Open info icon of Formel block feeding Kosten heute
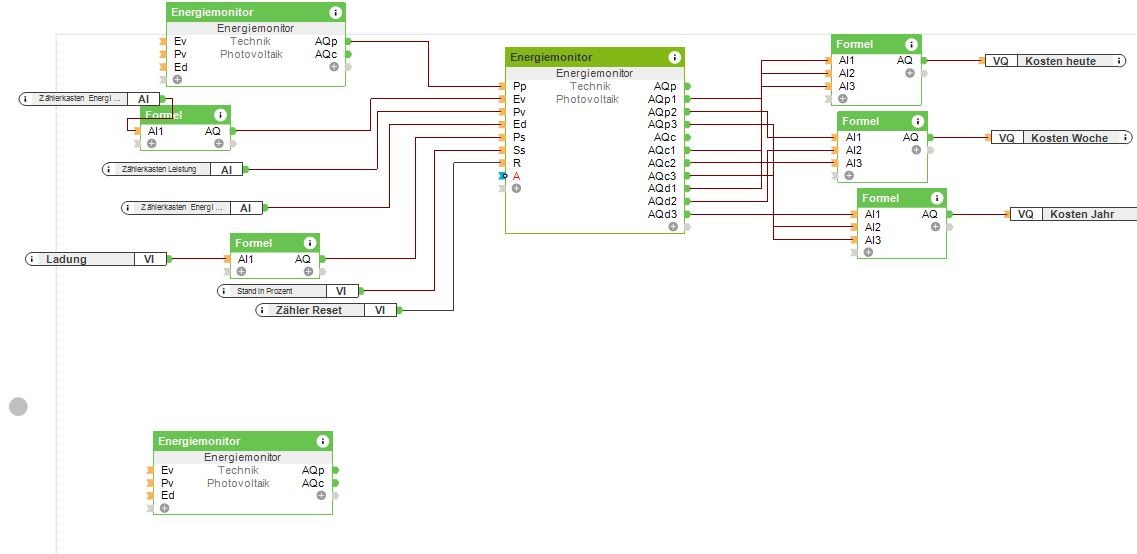The image size is (1137, 554). pyautogui.click(x=911, y=44)
